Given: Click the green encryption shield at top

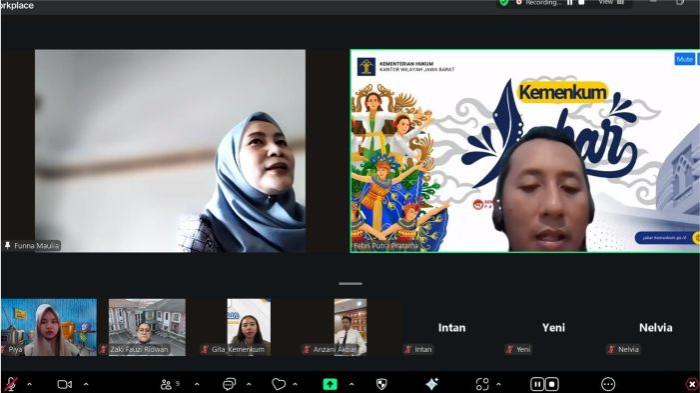Looking at the screenshot, I should point(504,3).
